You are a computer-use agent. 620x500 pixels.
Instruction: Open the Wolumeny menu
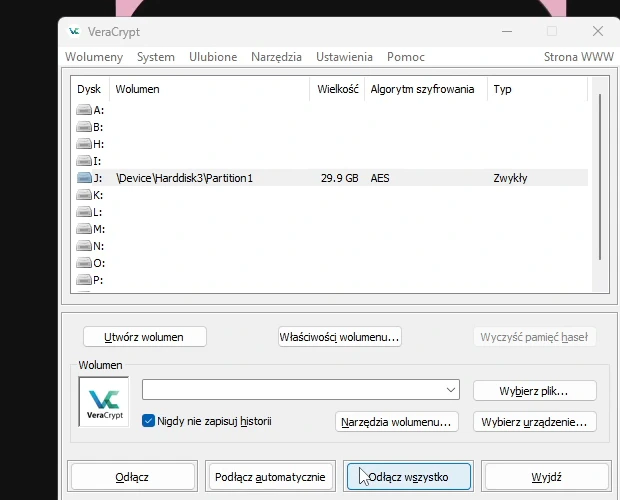(x=94, y=57)
